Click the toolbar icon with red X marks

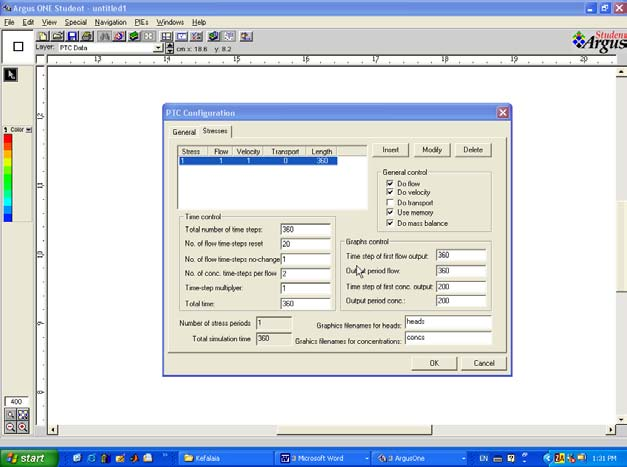click(x=196, y=36)
